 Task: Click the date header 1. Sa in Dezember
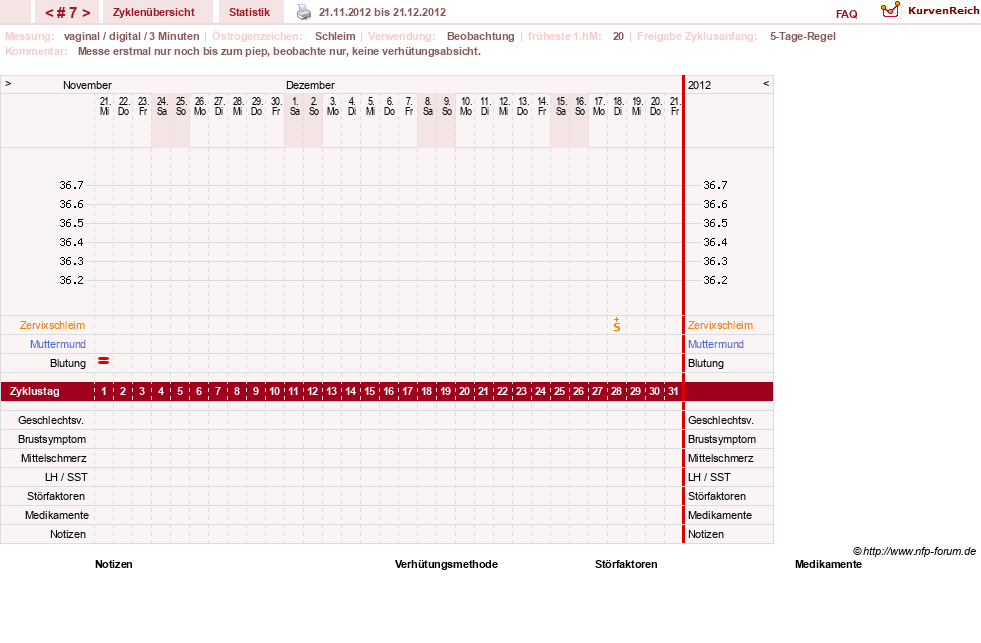[x=295, y=106]
